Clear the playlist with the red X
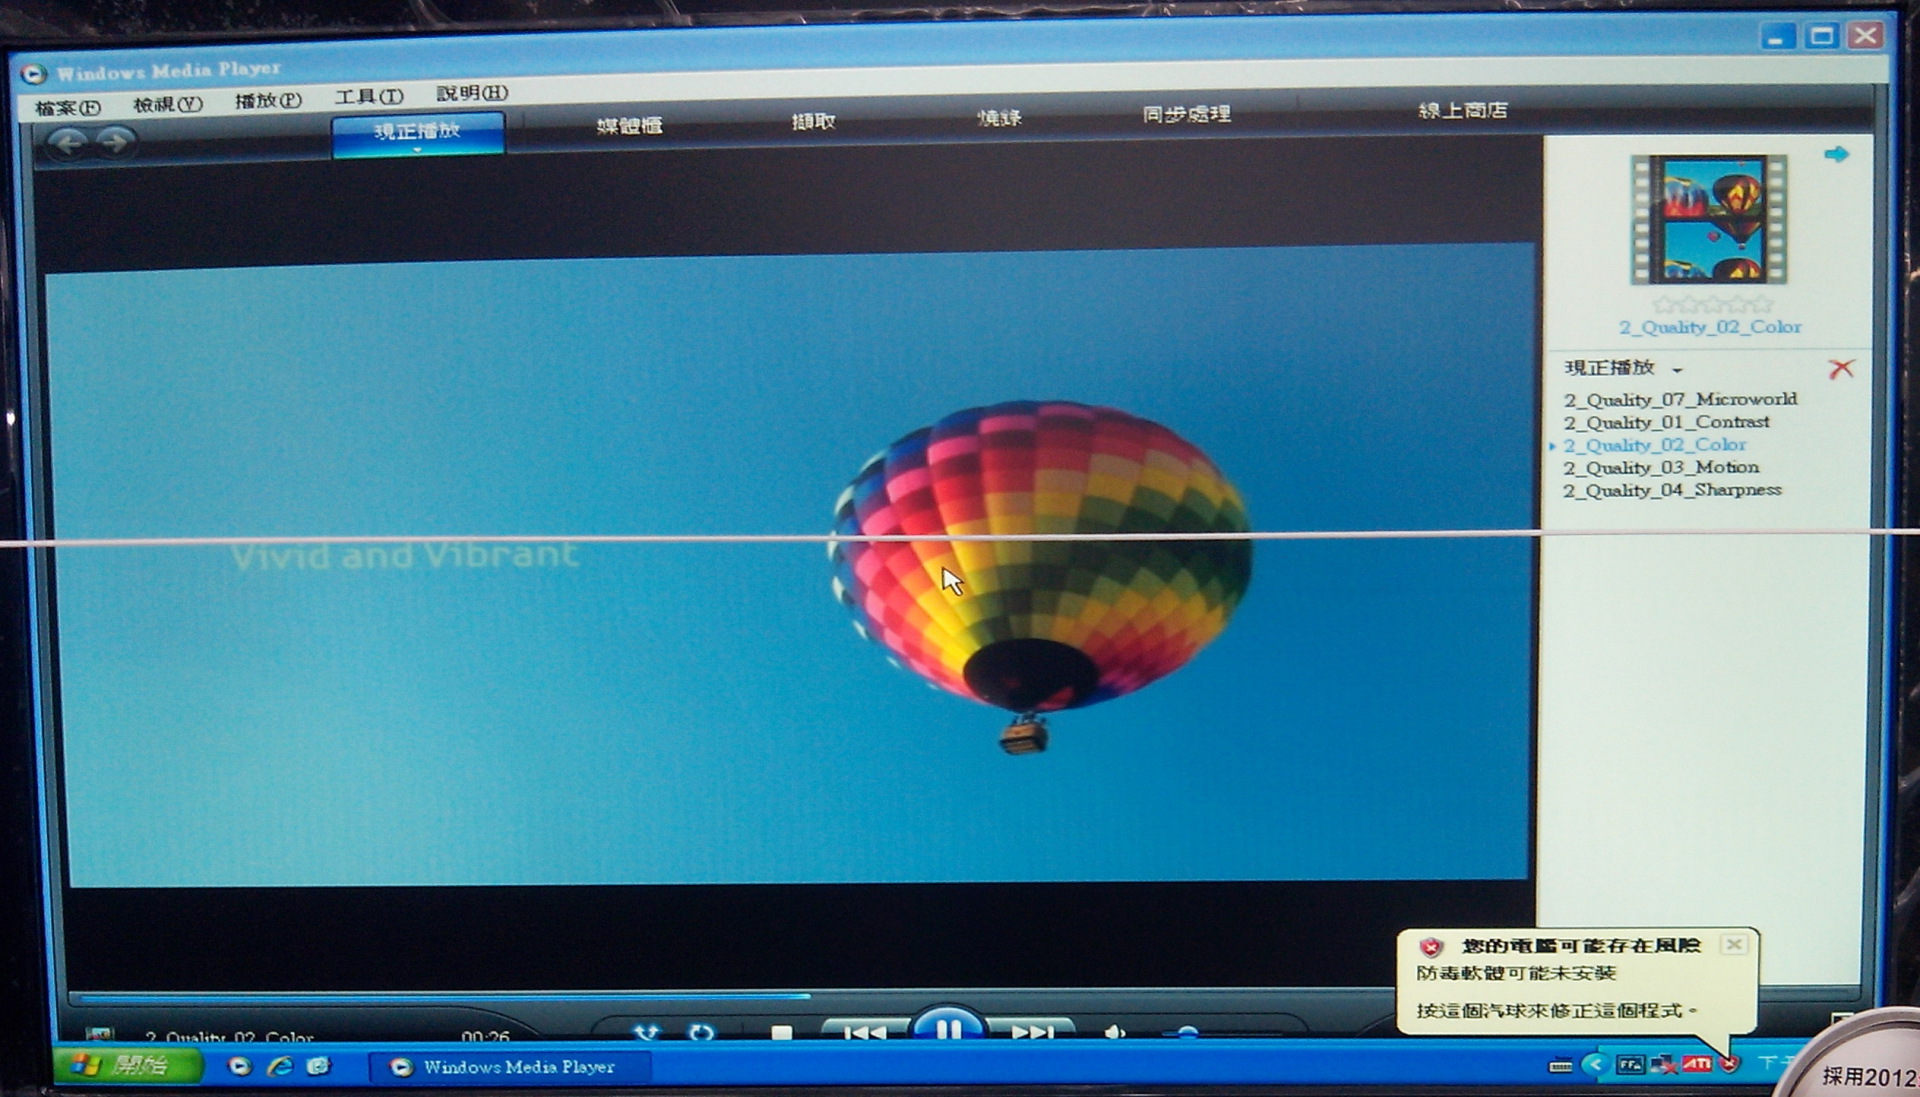 point(1841,369)
